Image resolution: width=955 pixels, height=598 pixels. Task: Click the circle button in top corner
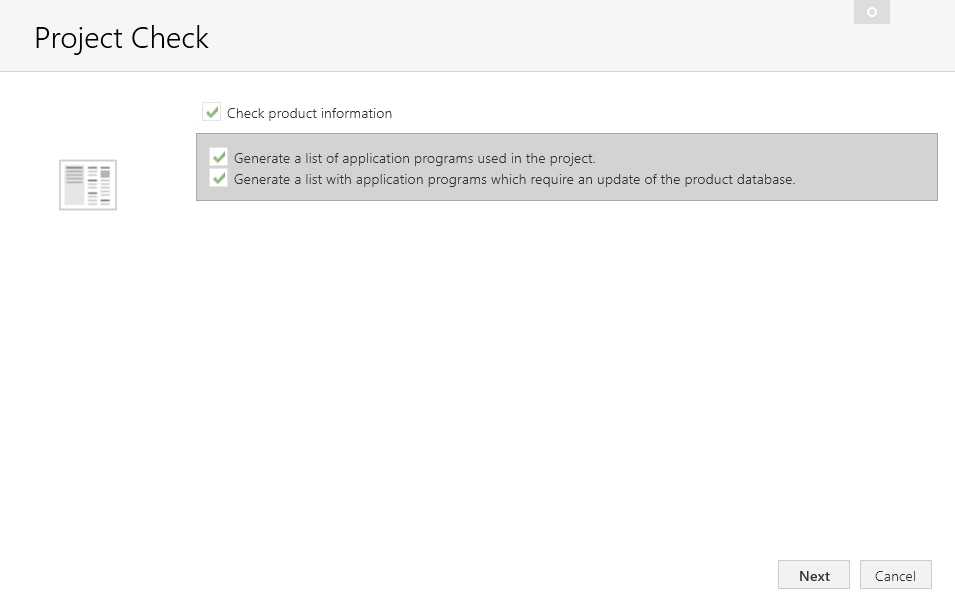[x=872, y=12]
